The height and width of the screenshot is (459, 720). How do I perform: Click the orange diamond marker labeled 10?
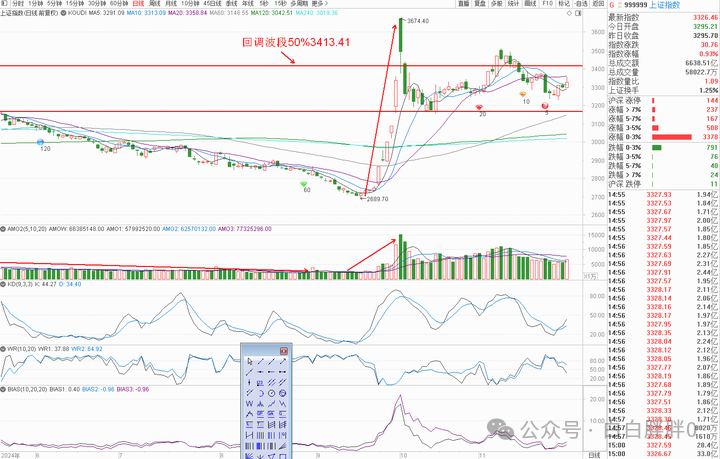point(523,95)
